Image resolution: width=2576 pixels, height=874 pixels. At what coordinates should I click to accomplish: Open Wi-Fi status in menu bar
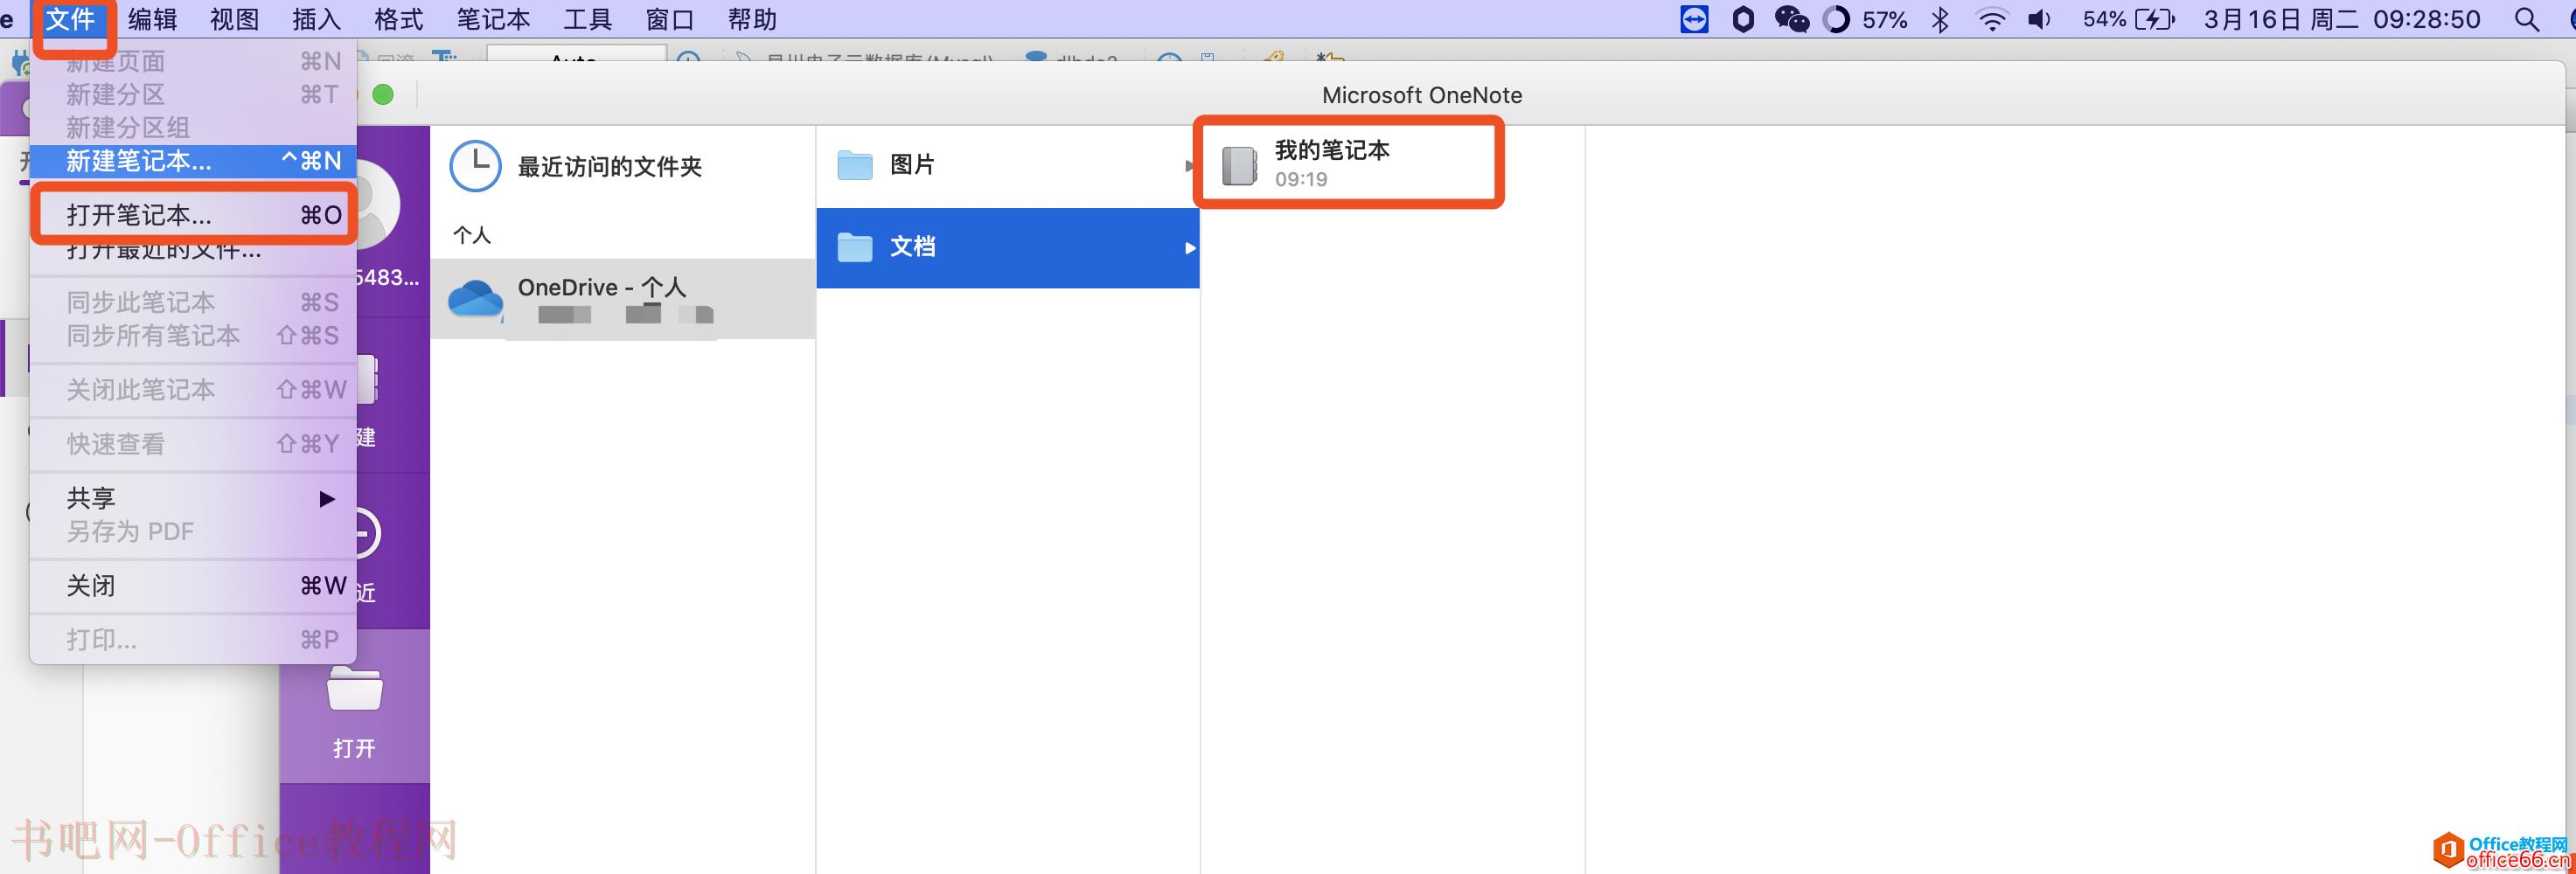tap(1991, 19)
